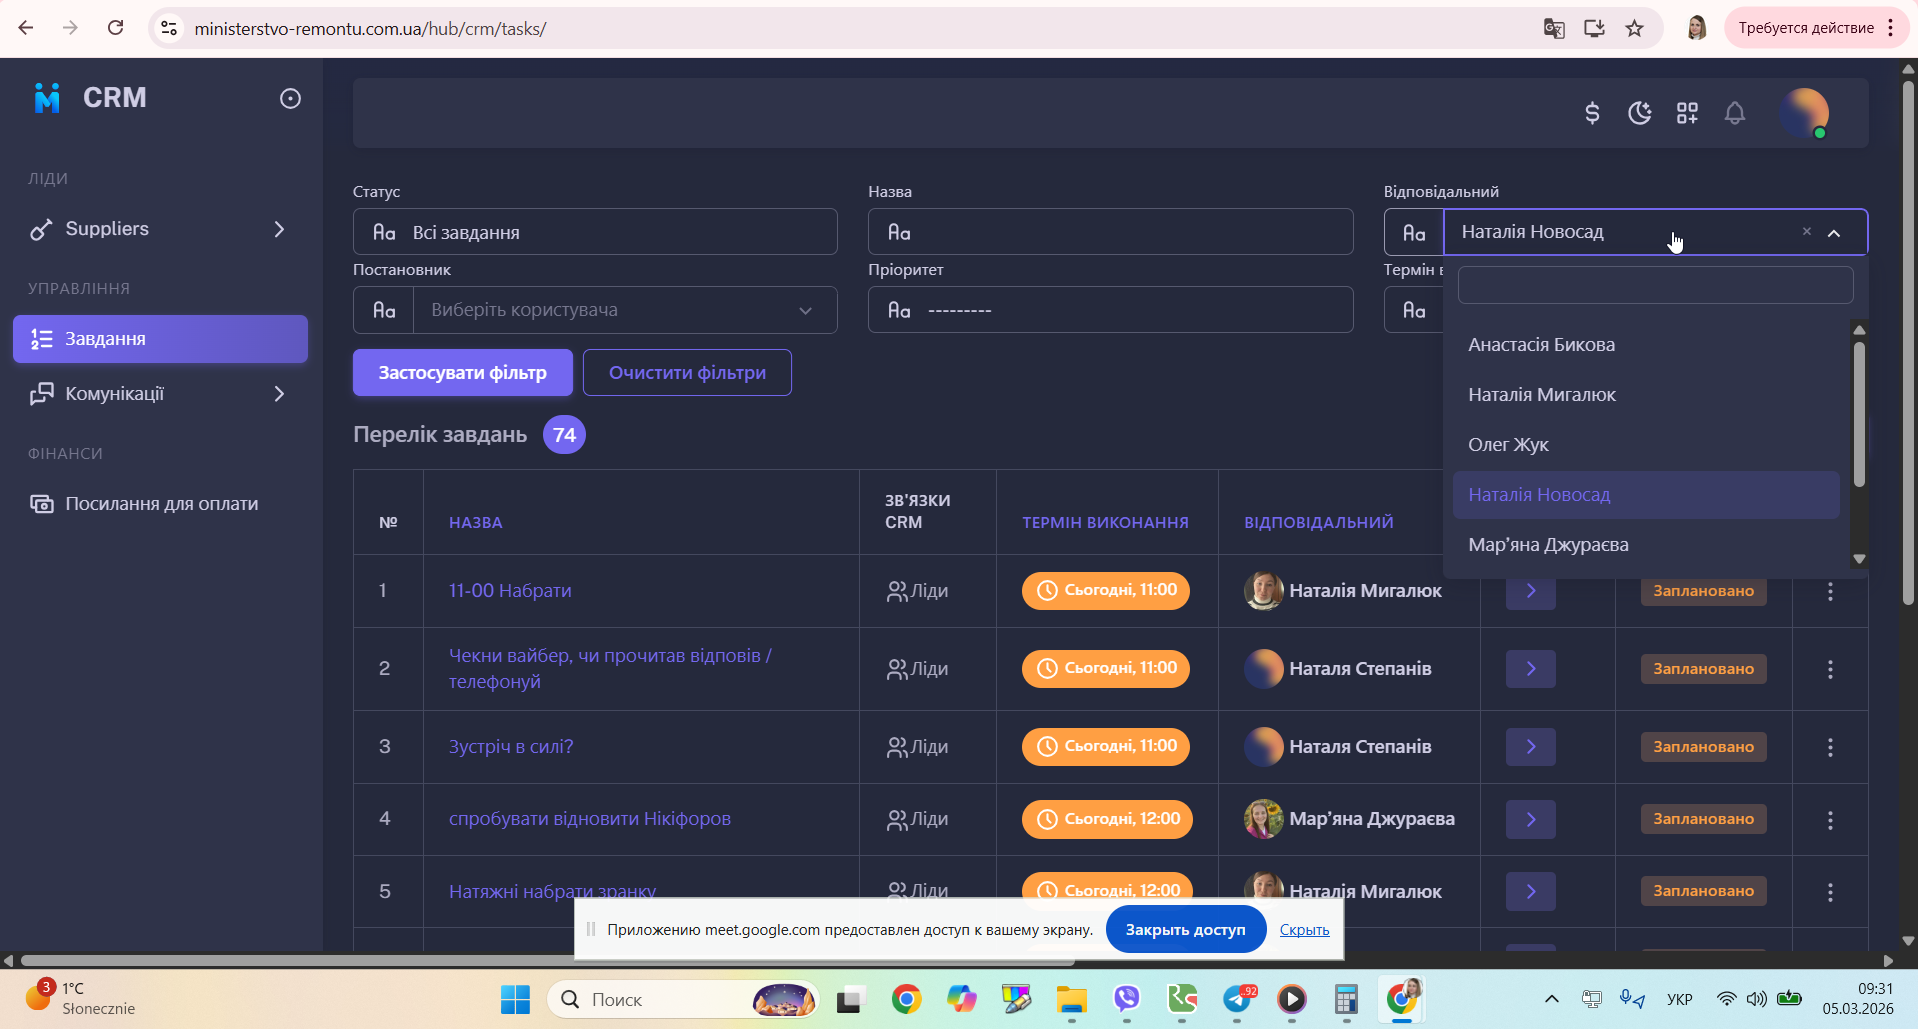Reload the browser page
This screenshot has width=1918, height=1029.
116,28
